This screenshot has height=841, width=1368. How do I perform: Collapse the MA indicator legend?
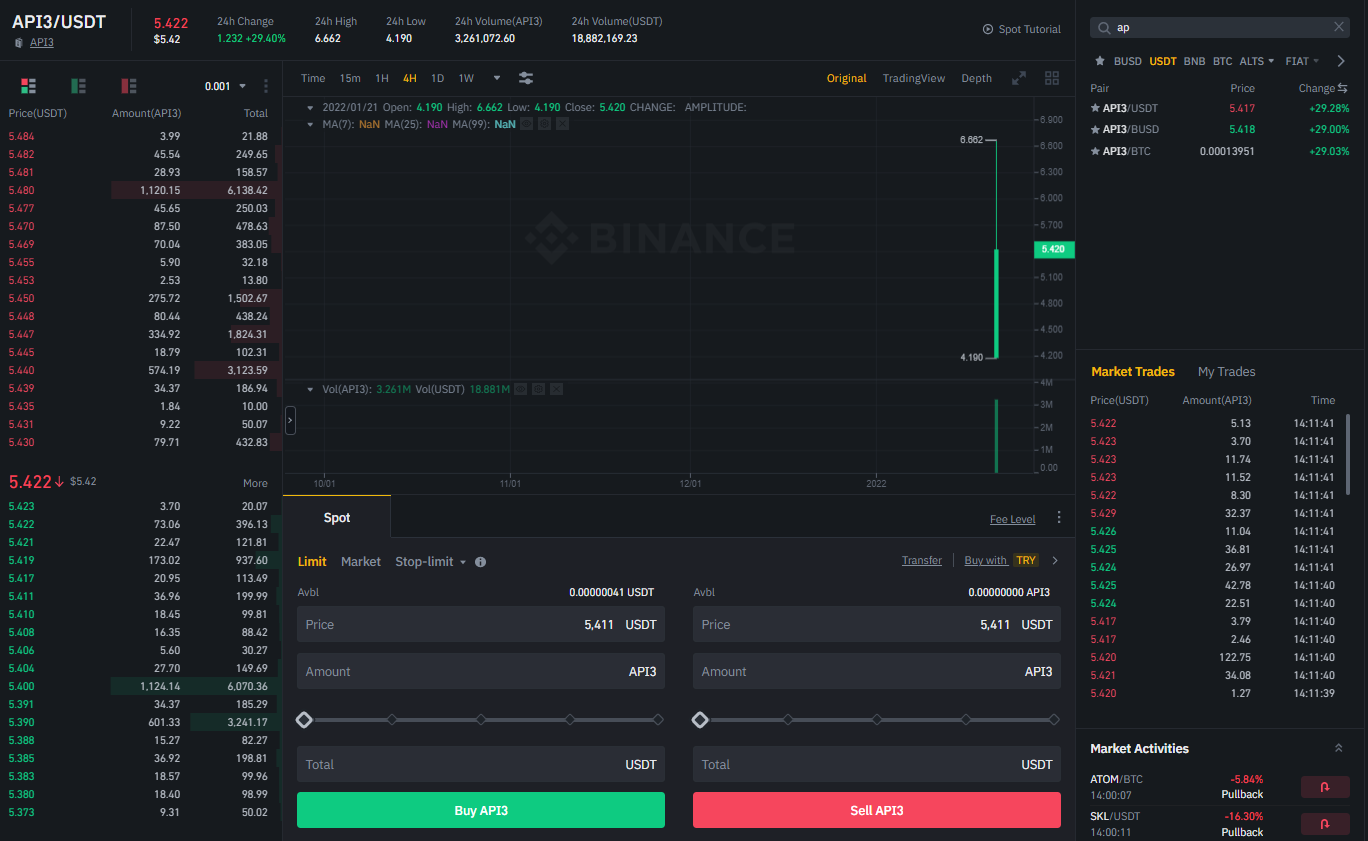310,124
